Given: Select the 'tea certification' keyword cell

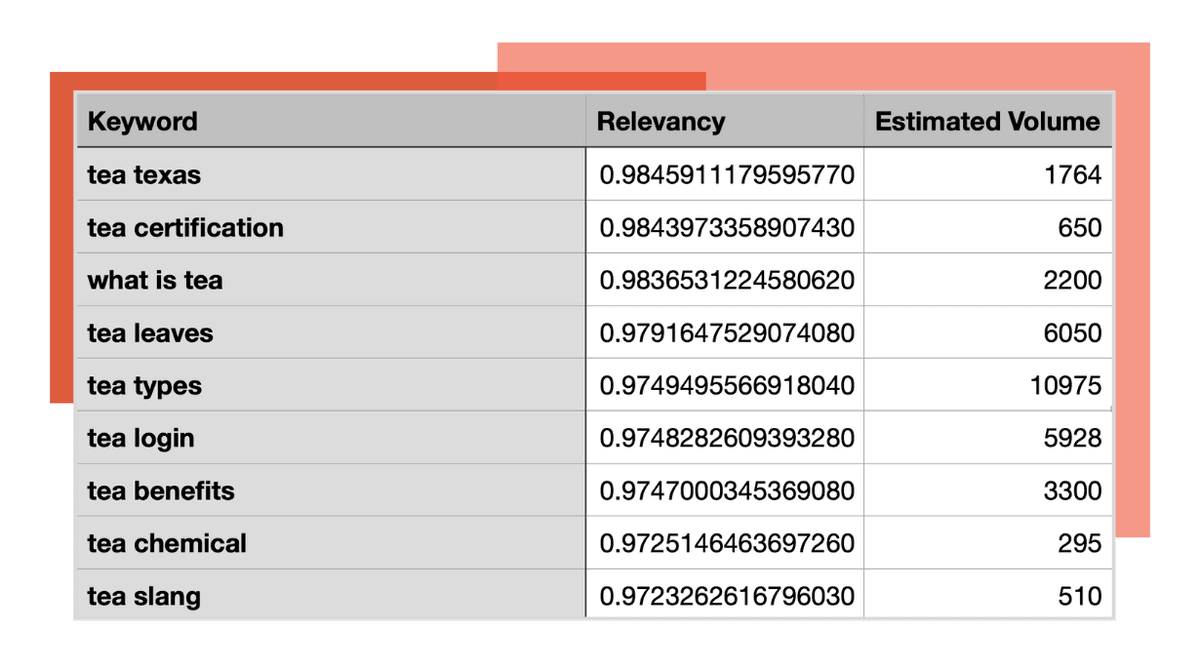Looking at the screenshot, I should tap(185, 228).
